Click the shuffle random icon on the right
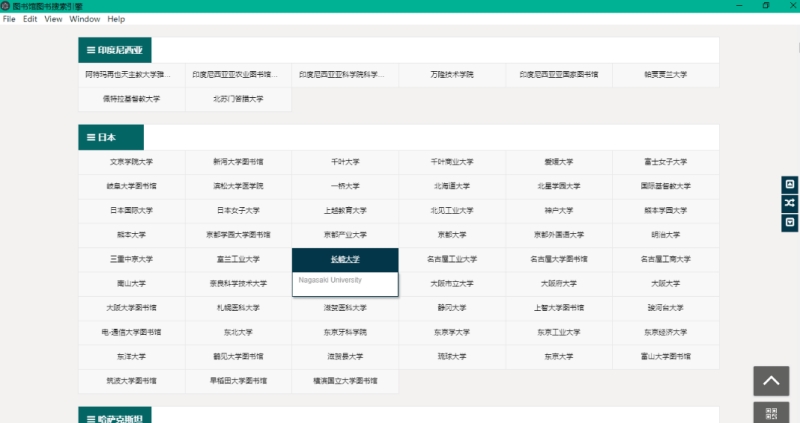 point(789,203)
